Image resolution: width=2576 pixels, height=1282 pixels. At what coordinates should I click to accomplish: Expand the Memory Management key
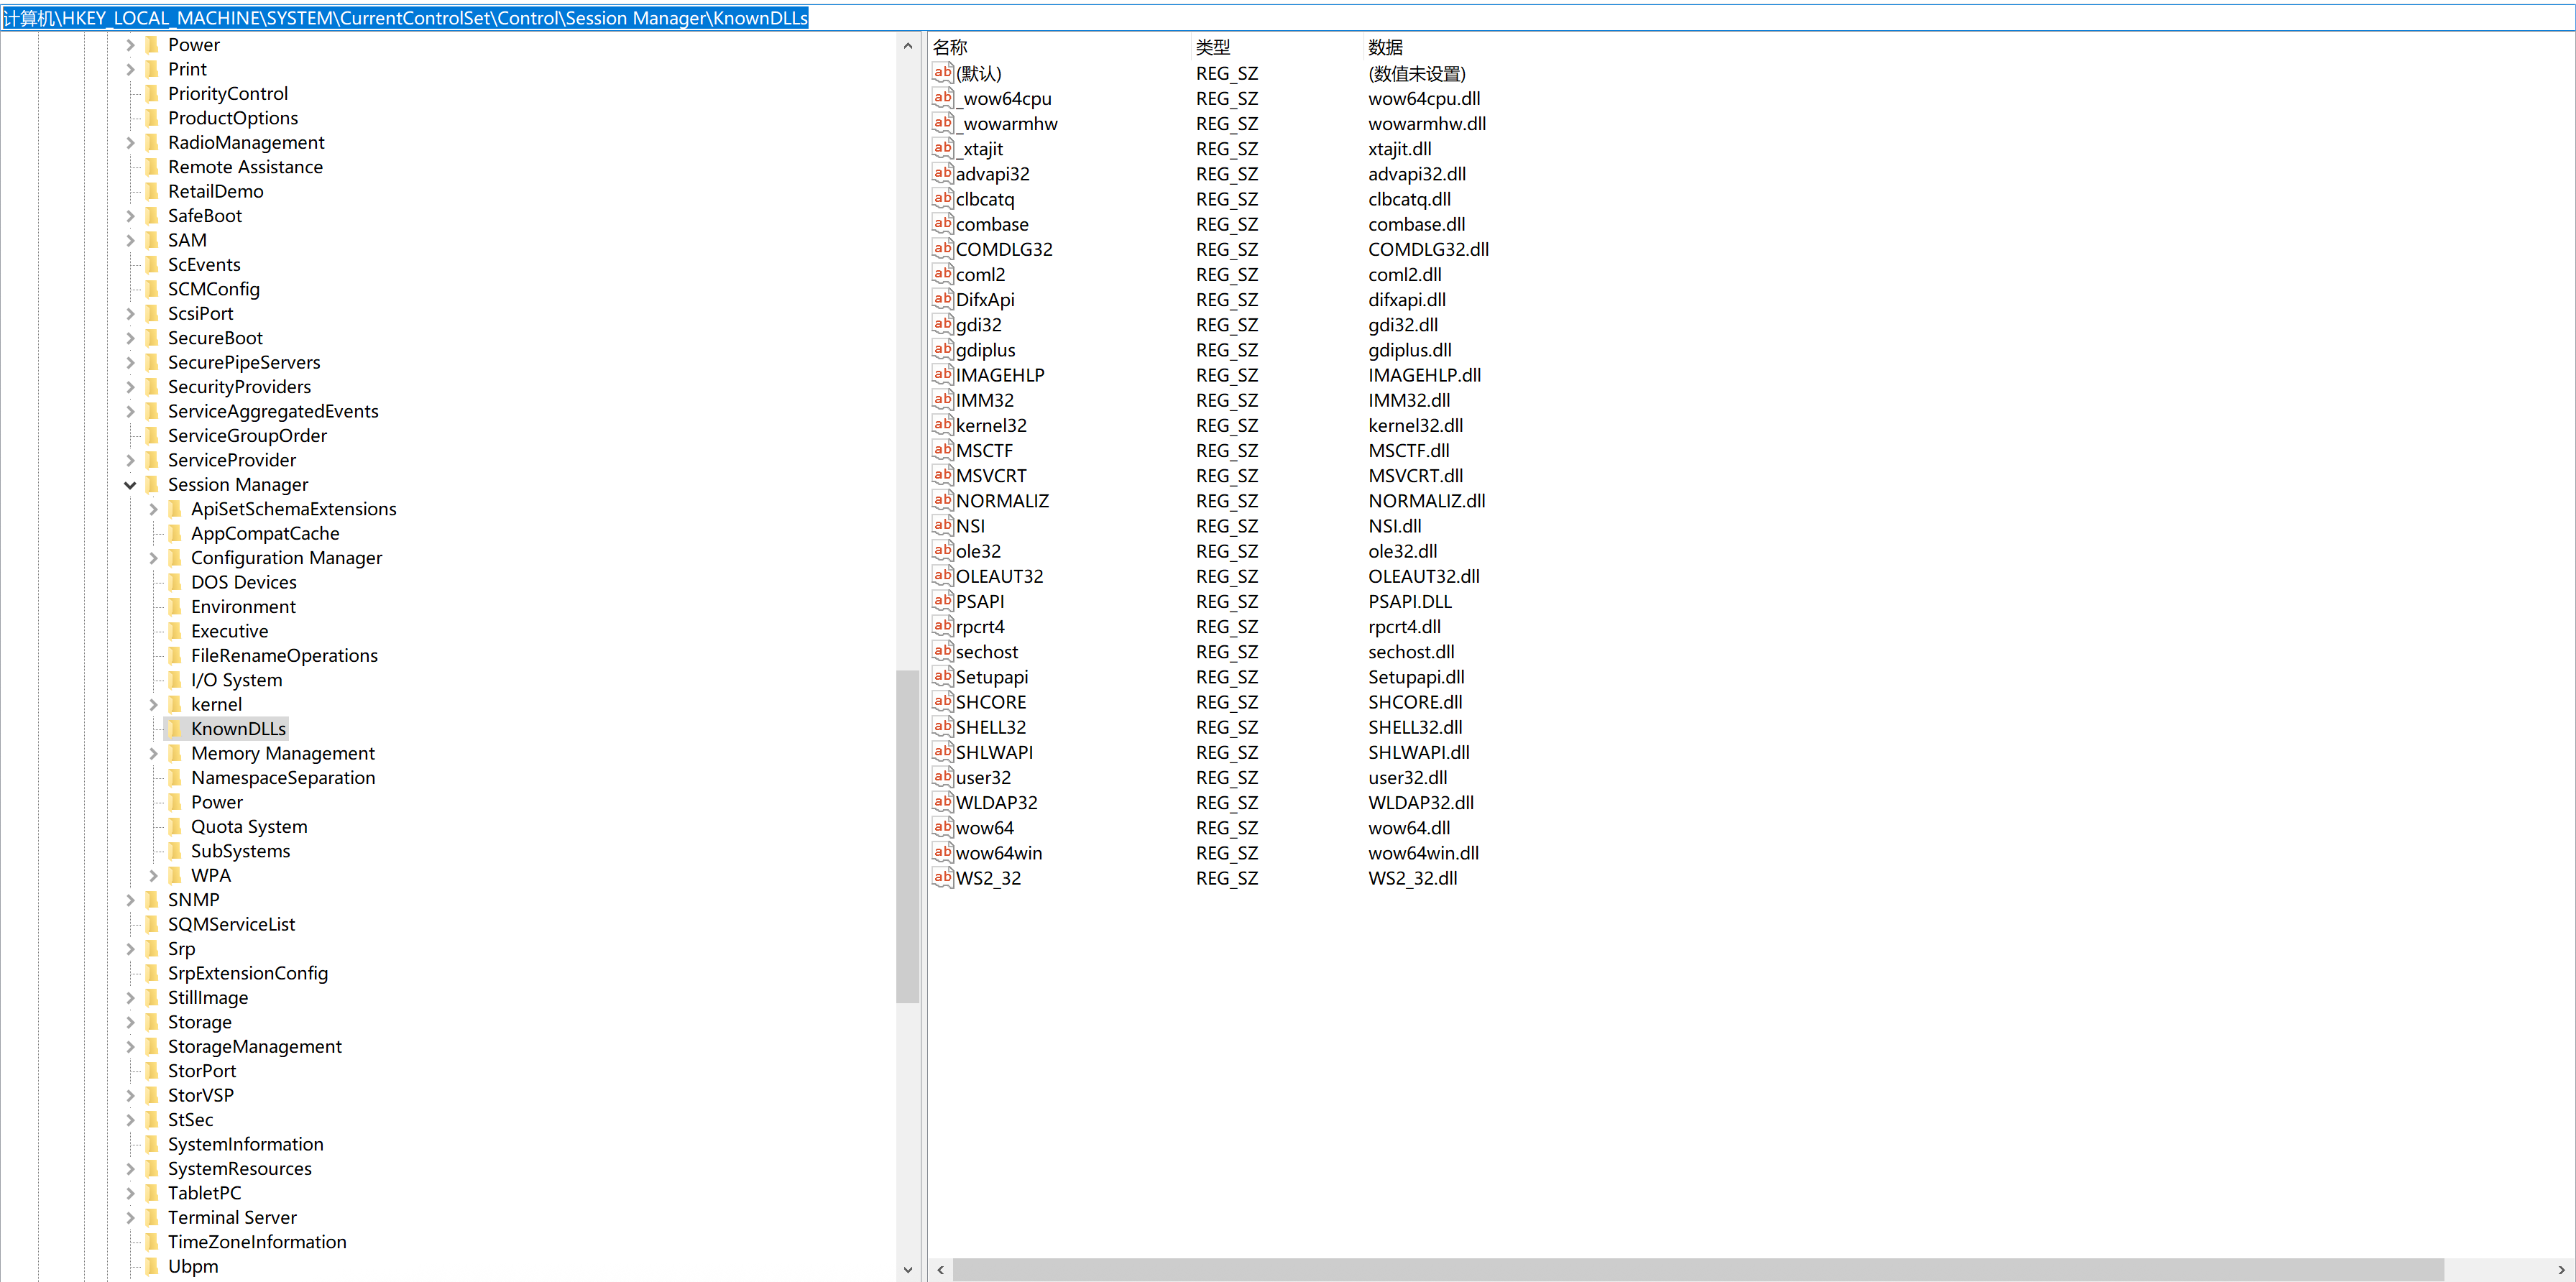pyautogui.click(x=154, y=753)
